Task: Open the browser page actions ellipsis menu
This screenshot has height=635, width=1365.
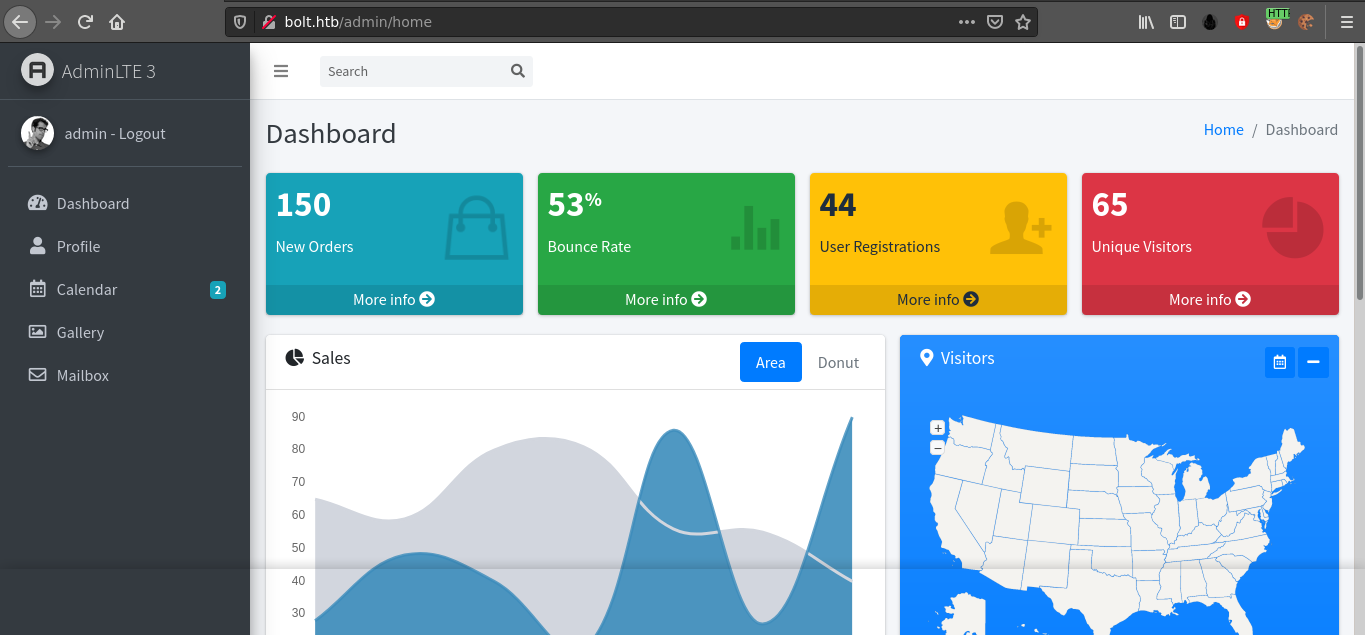Action: tap(966, 22)
